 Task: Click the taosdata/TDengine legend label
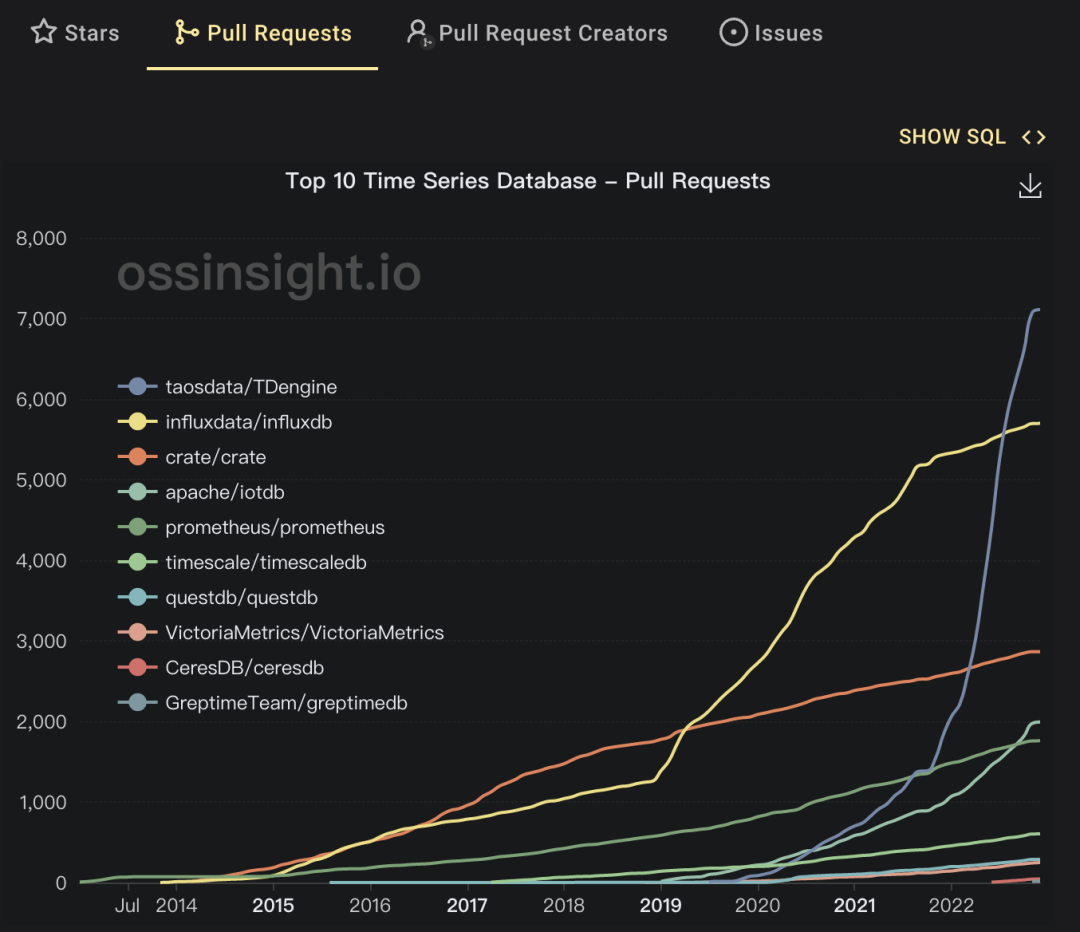251,387
